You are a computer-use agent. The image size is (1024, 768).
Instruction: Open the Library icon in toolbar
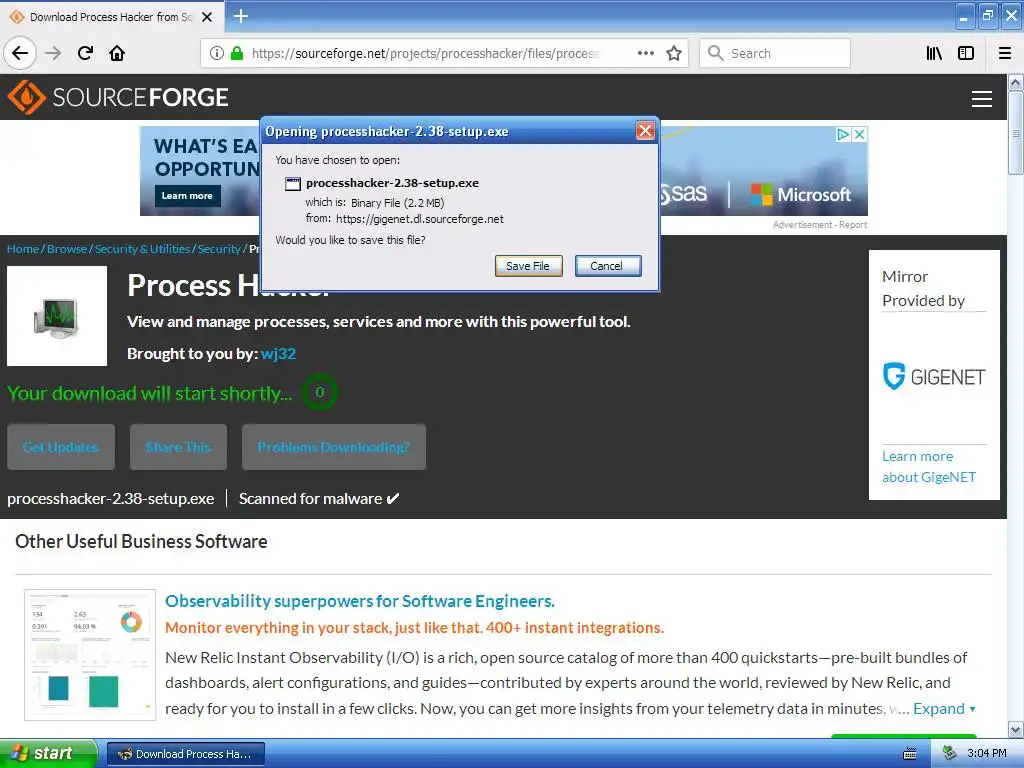pyautogui.click(x=934, y=54)
